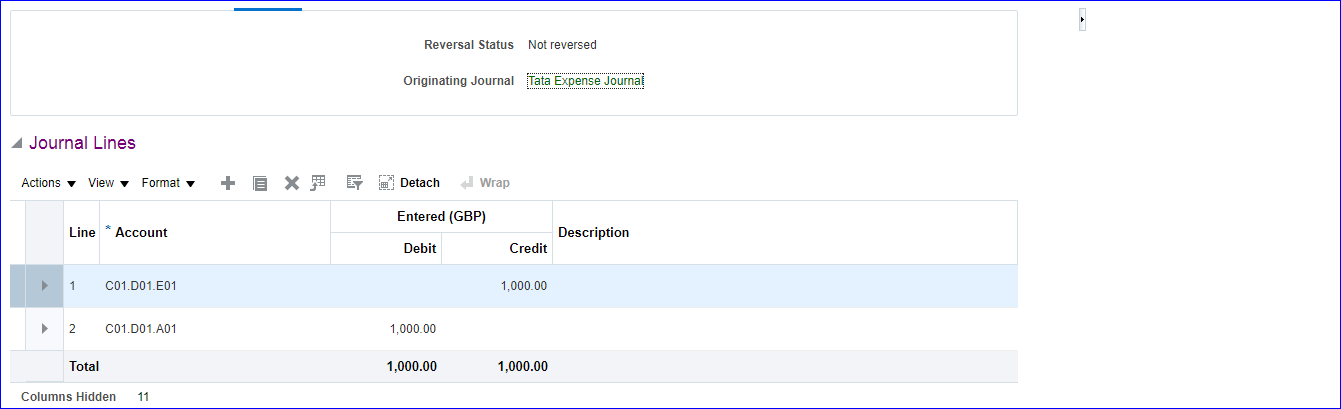Collapse the Journal Lines section
Screen dimensions: 1341x409
click(x=17, y=144)
